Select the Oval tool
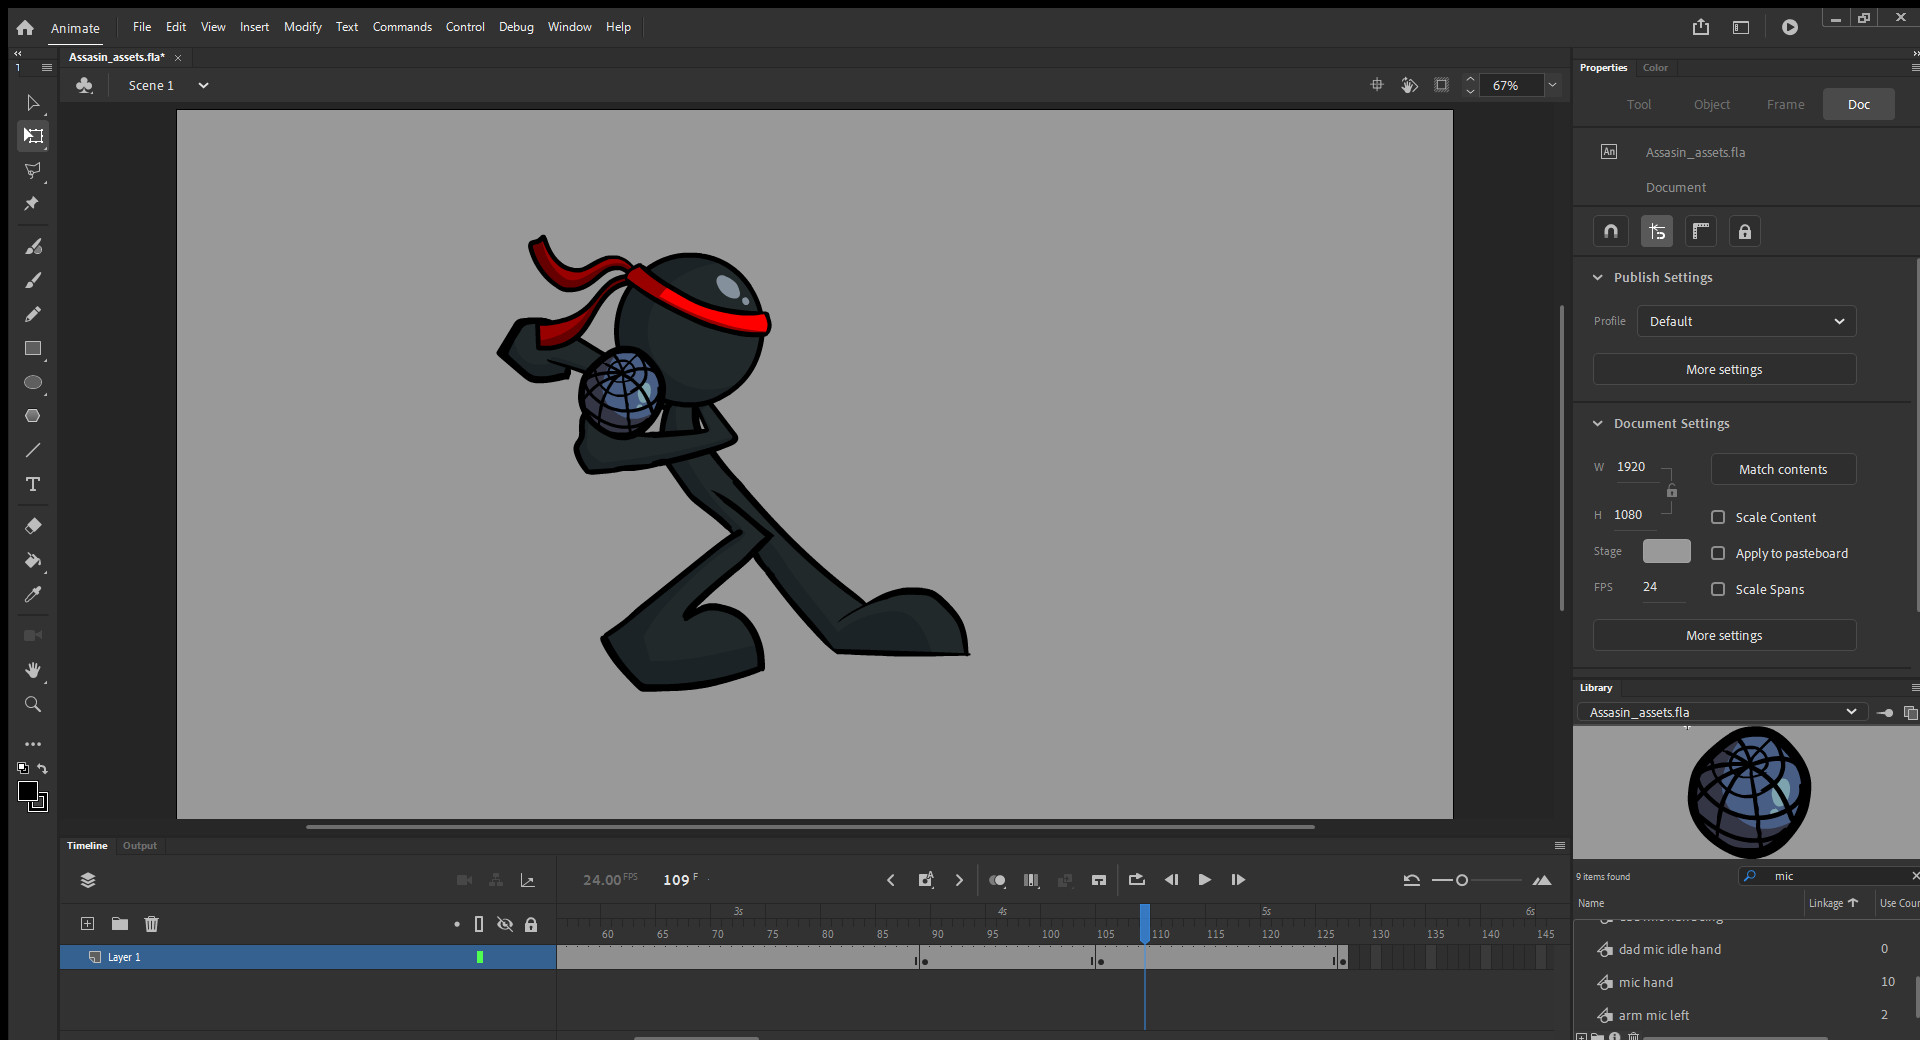The width and height of the screenshot is (1920, 1040). pos(33,383)
